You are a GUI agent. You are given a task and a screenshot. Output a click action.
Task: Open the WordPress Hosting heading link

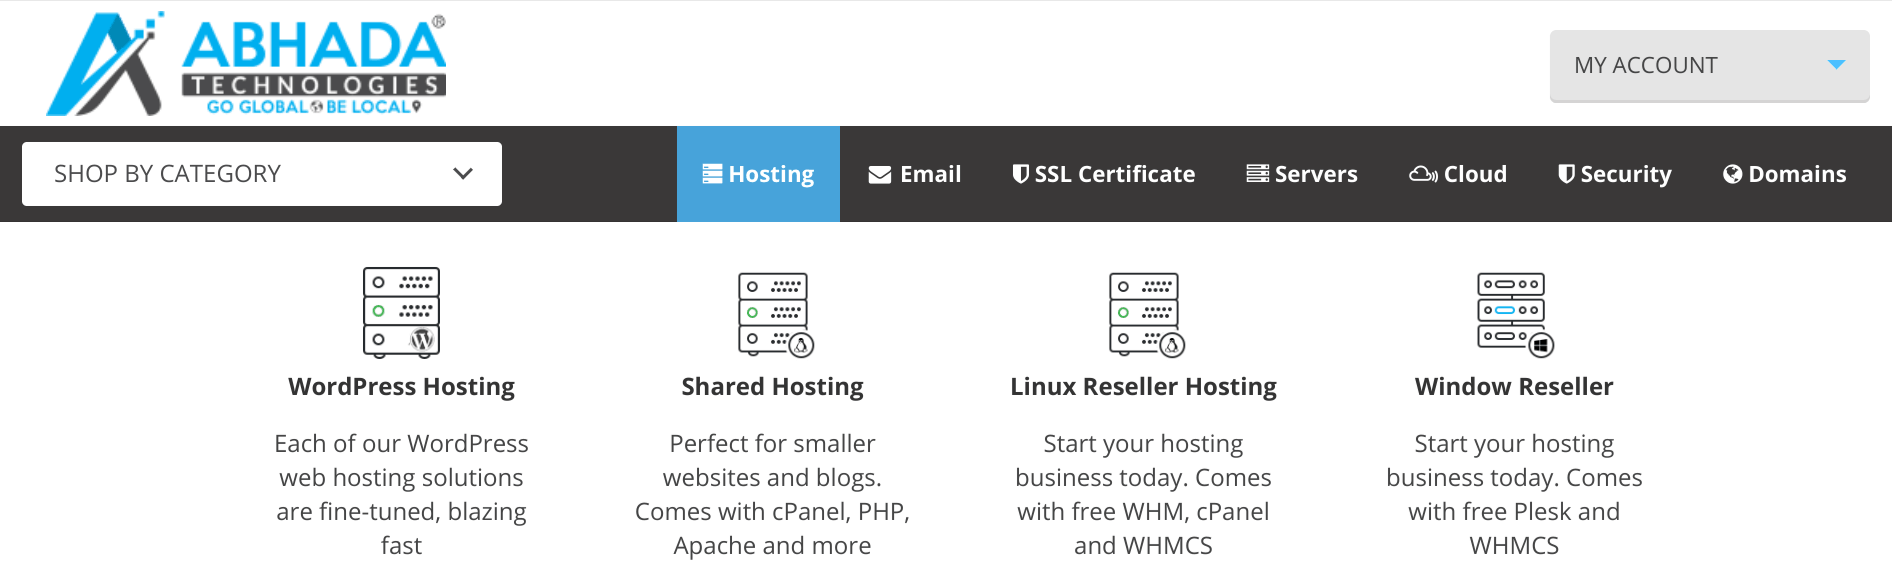(x=401, y=387)
